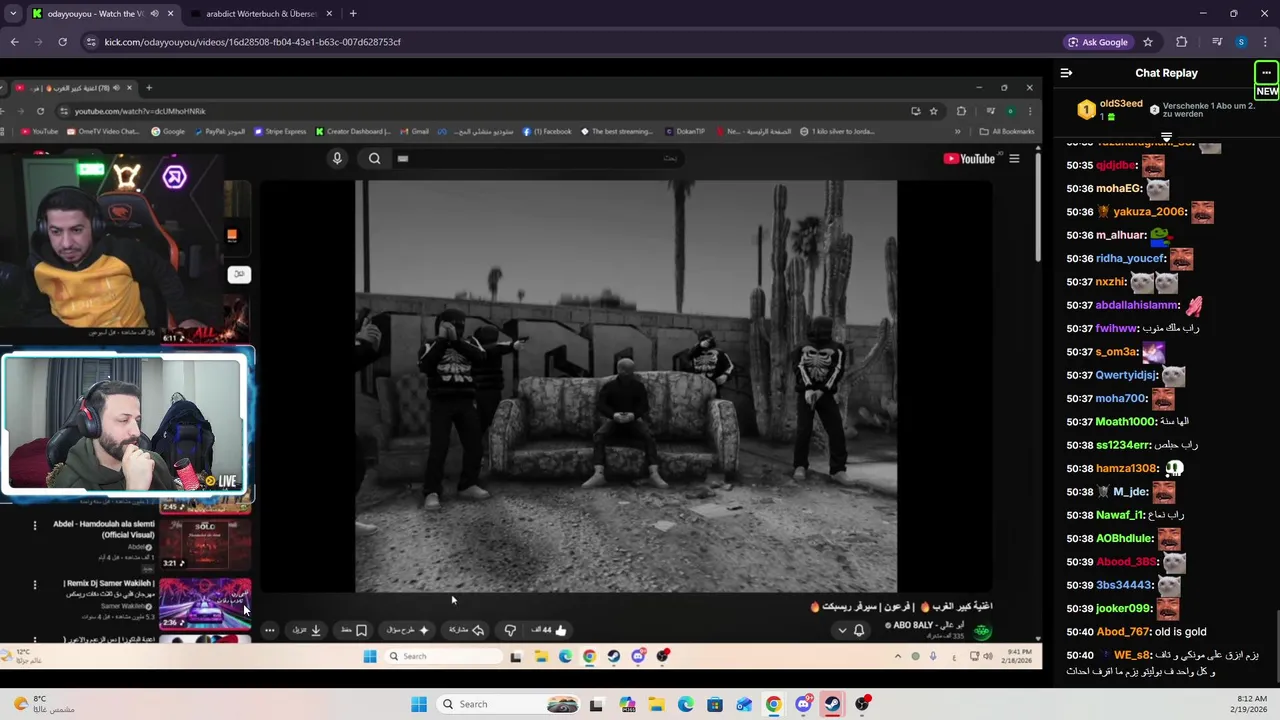Click the YouTube download arrow icon
Screen dimensions: 1280x720
316,630
